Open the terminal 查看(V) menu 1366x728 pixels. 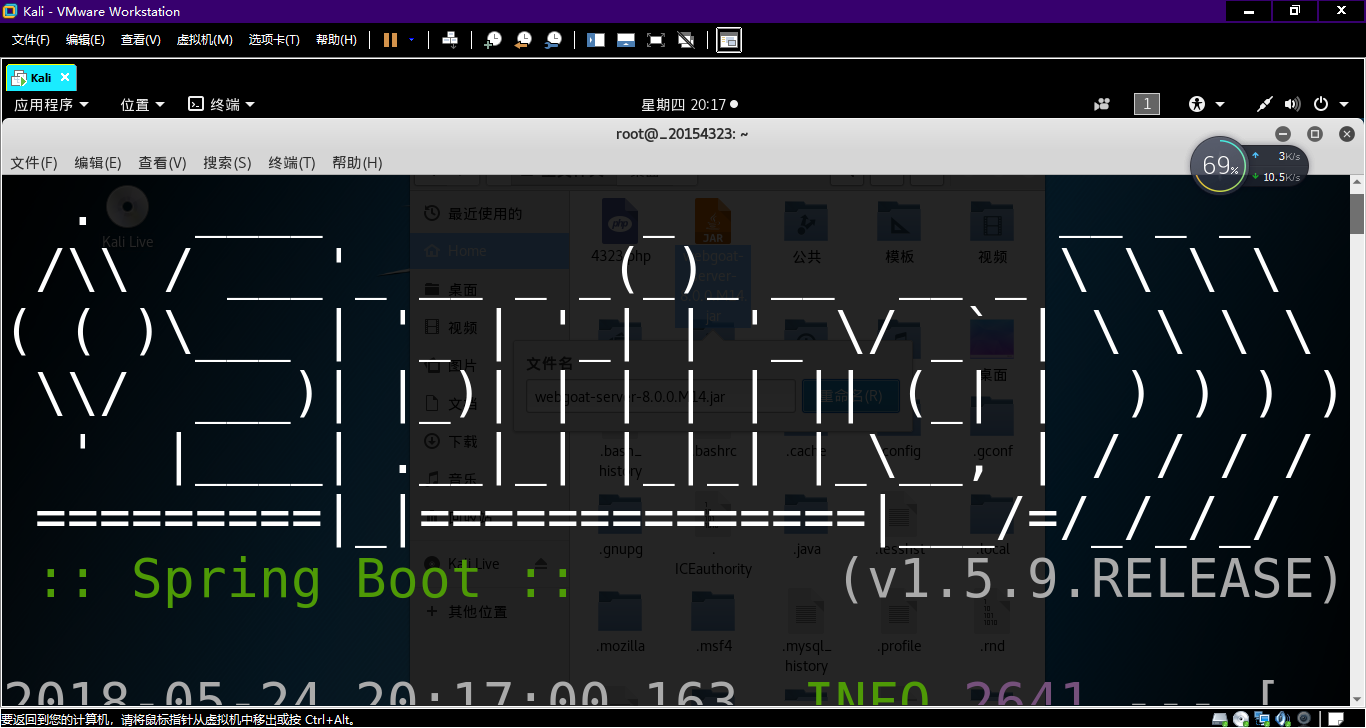coord(162,163)
